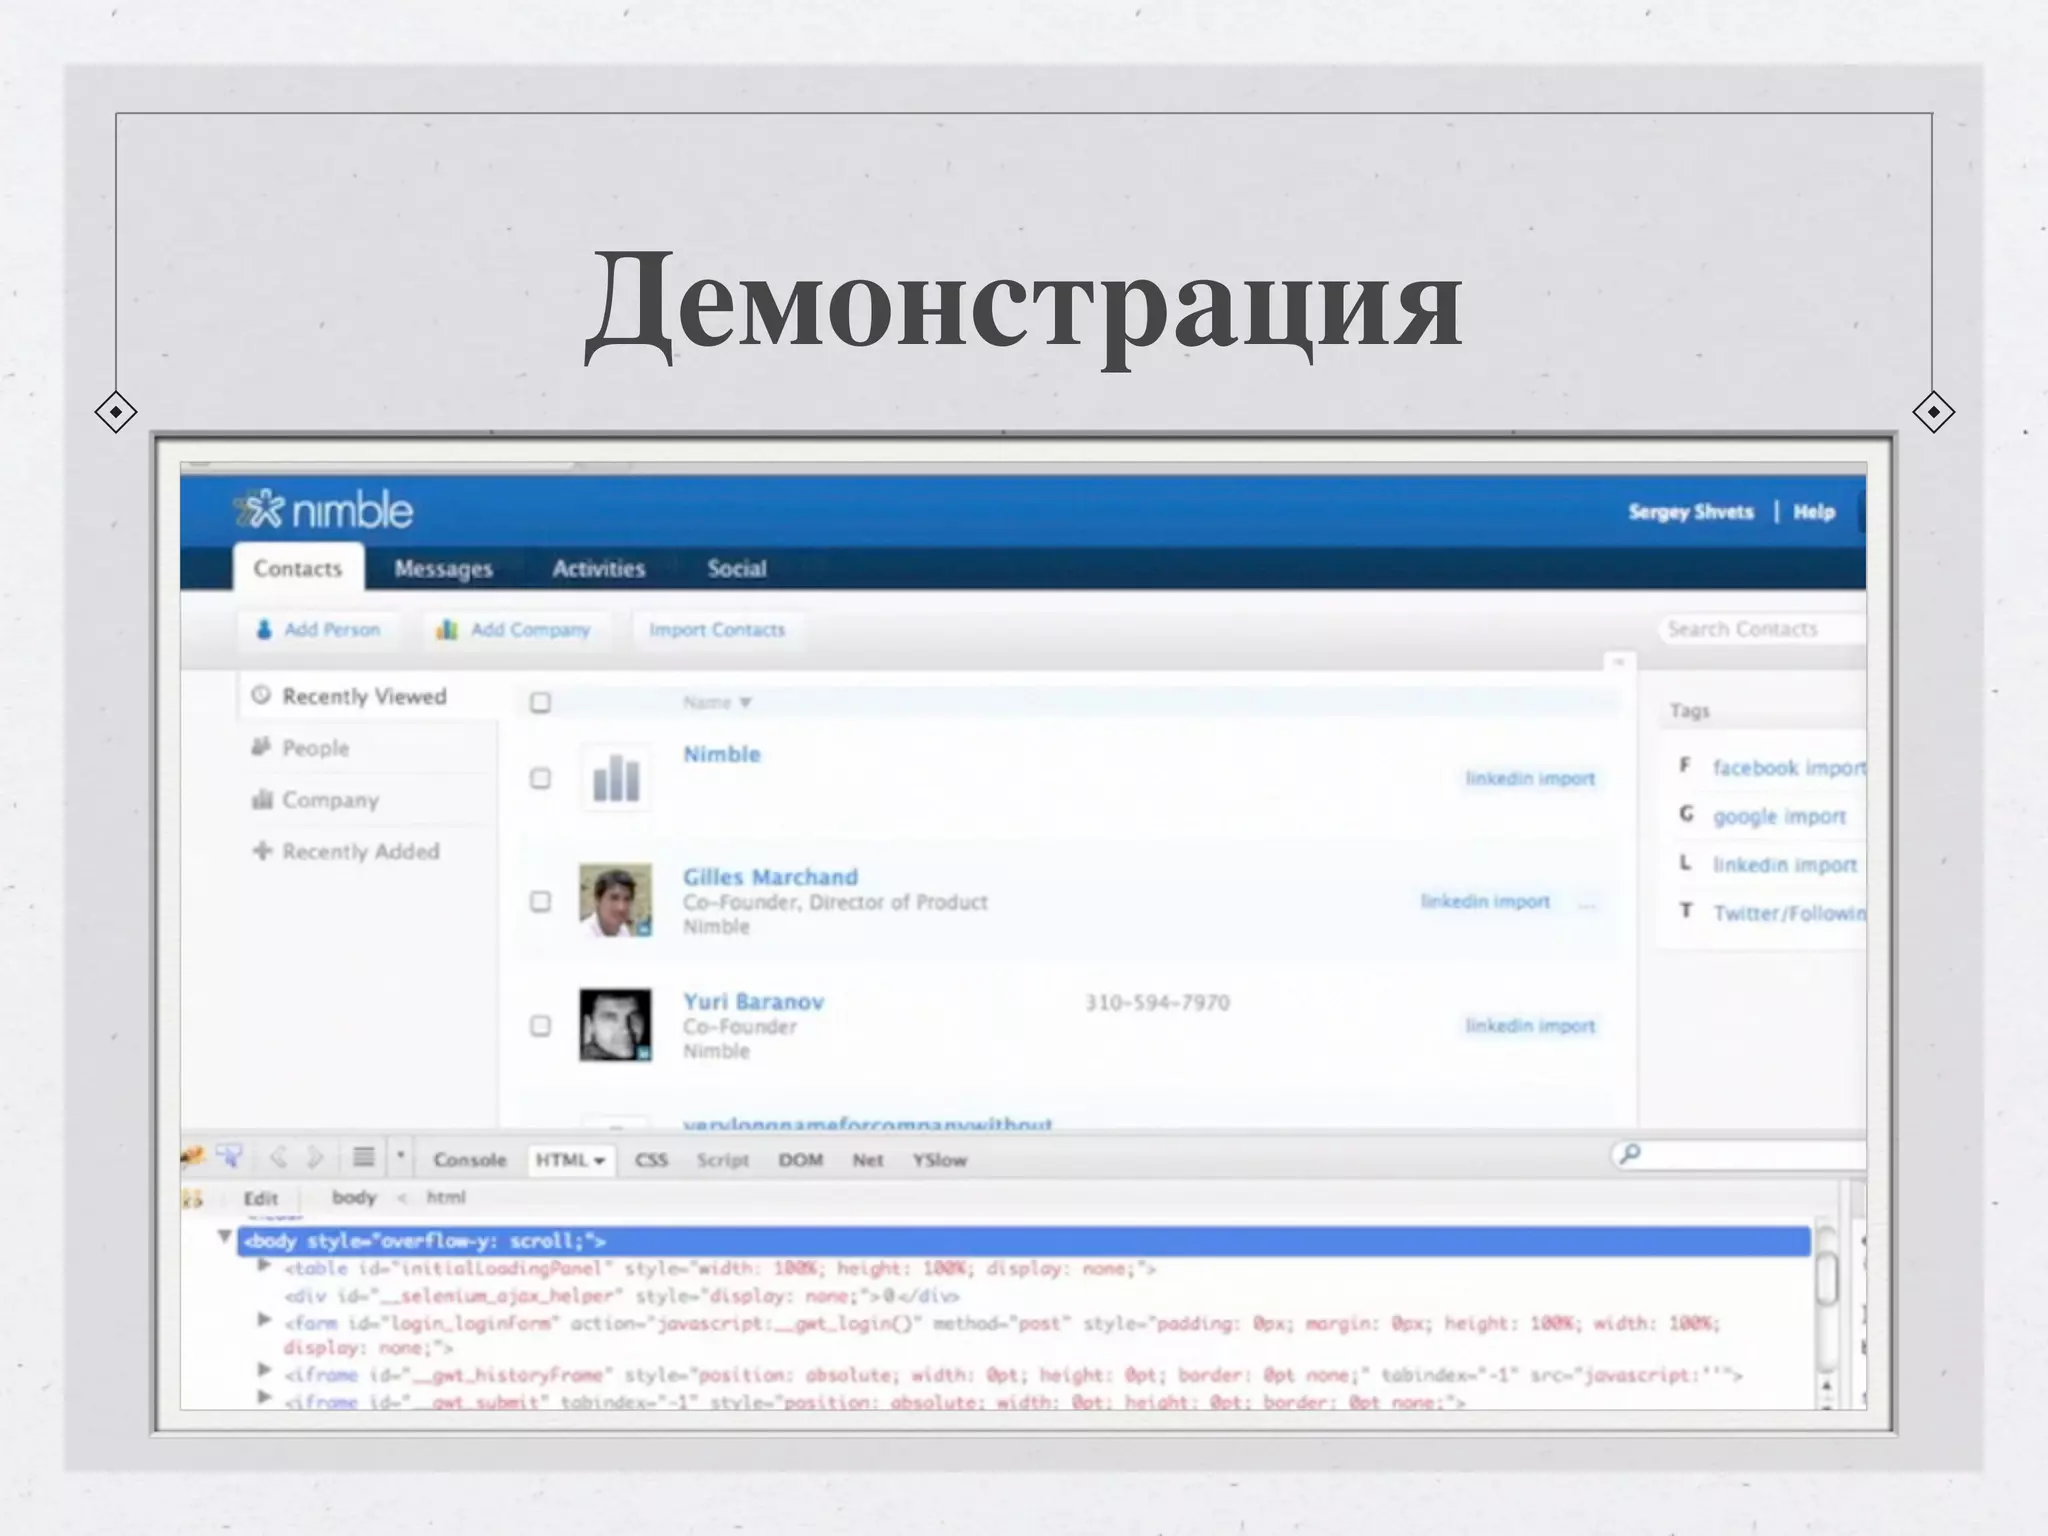2048x1536 pixels.
Task: Click the Add Company chart icon button
Action: tap(447, 629)
